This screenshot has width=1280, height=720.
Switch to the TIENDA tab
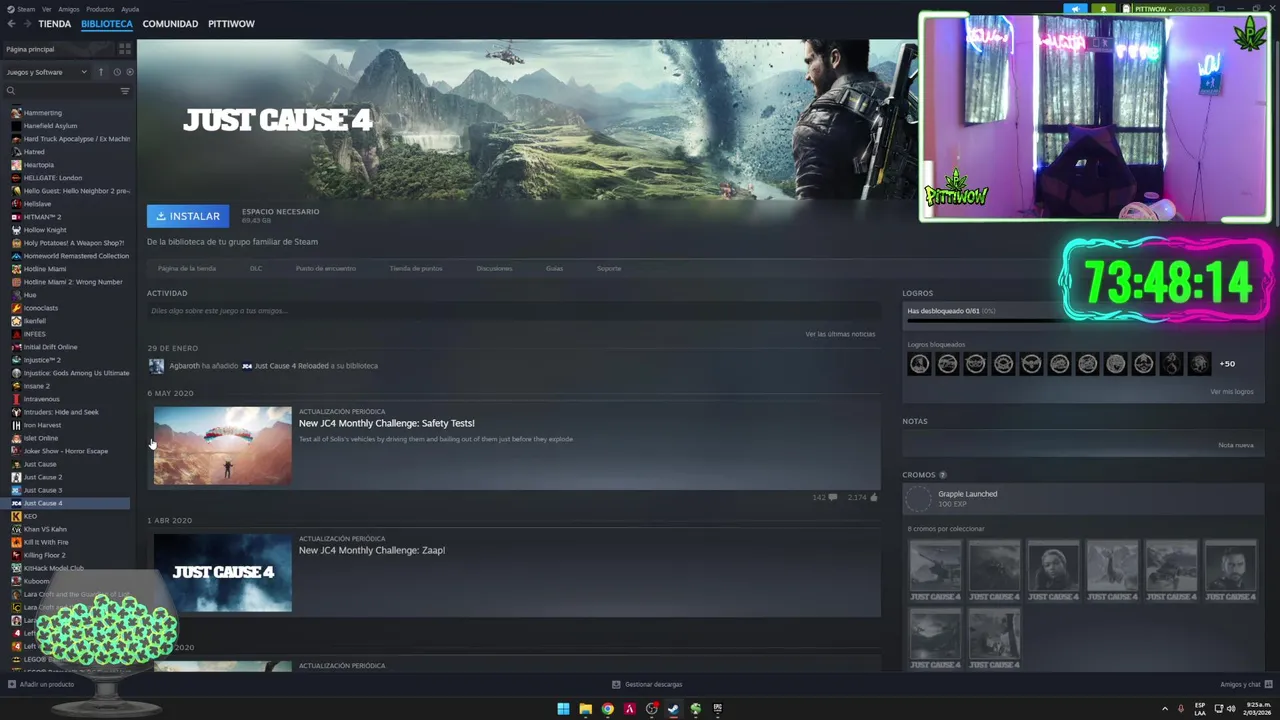55,23
